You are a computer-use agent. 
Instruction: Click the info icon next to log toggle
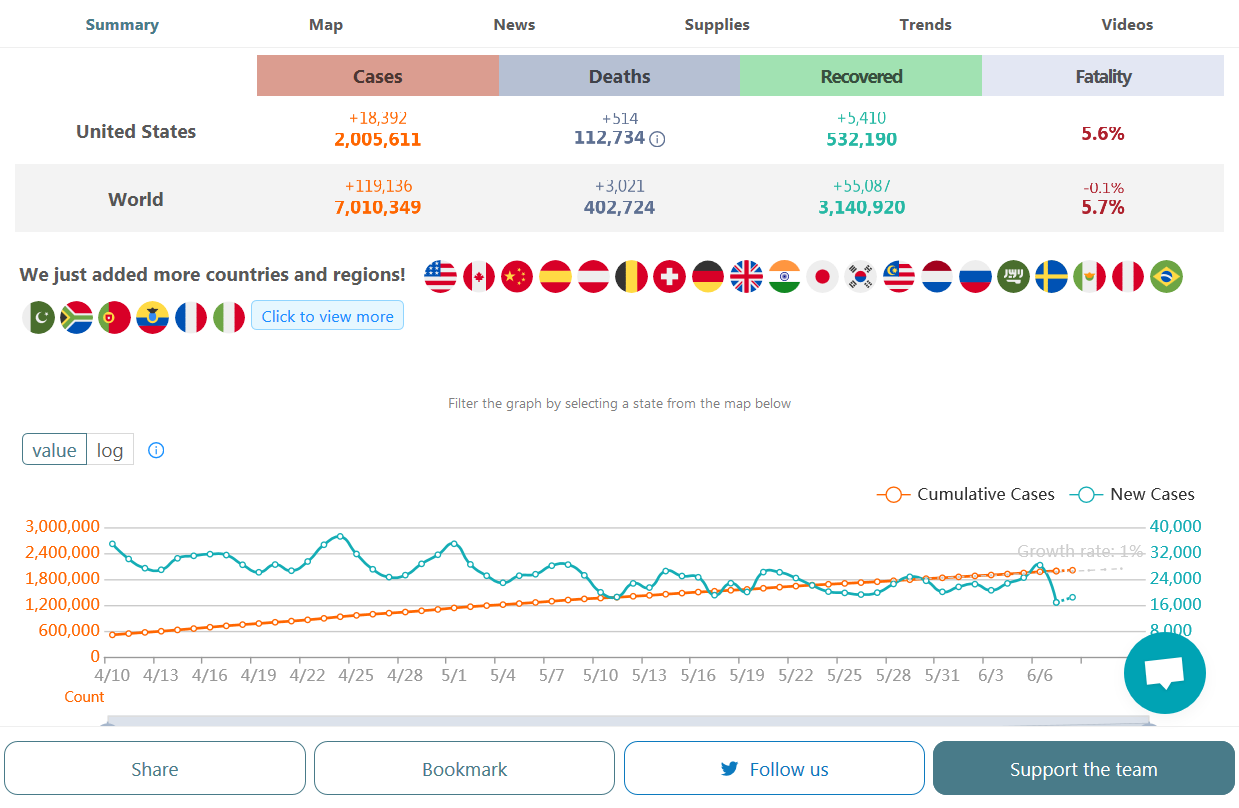pos(156,450)
